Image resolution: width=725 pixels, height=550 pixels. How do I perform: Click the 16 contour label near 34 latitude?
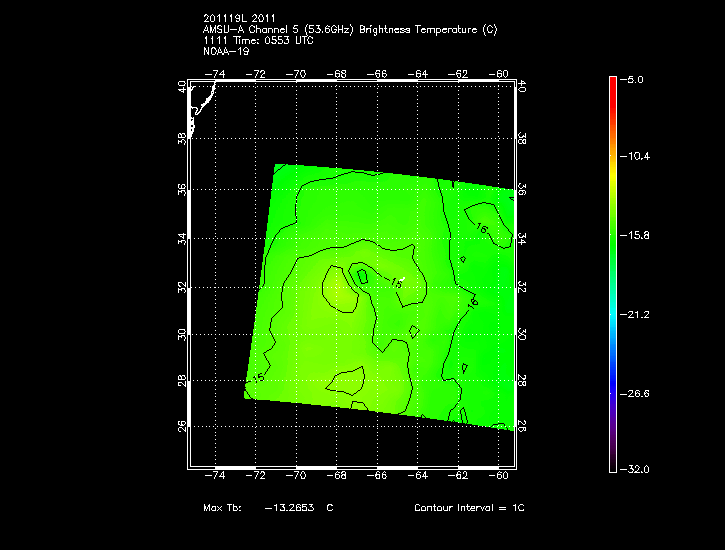481,230
